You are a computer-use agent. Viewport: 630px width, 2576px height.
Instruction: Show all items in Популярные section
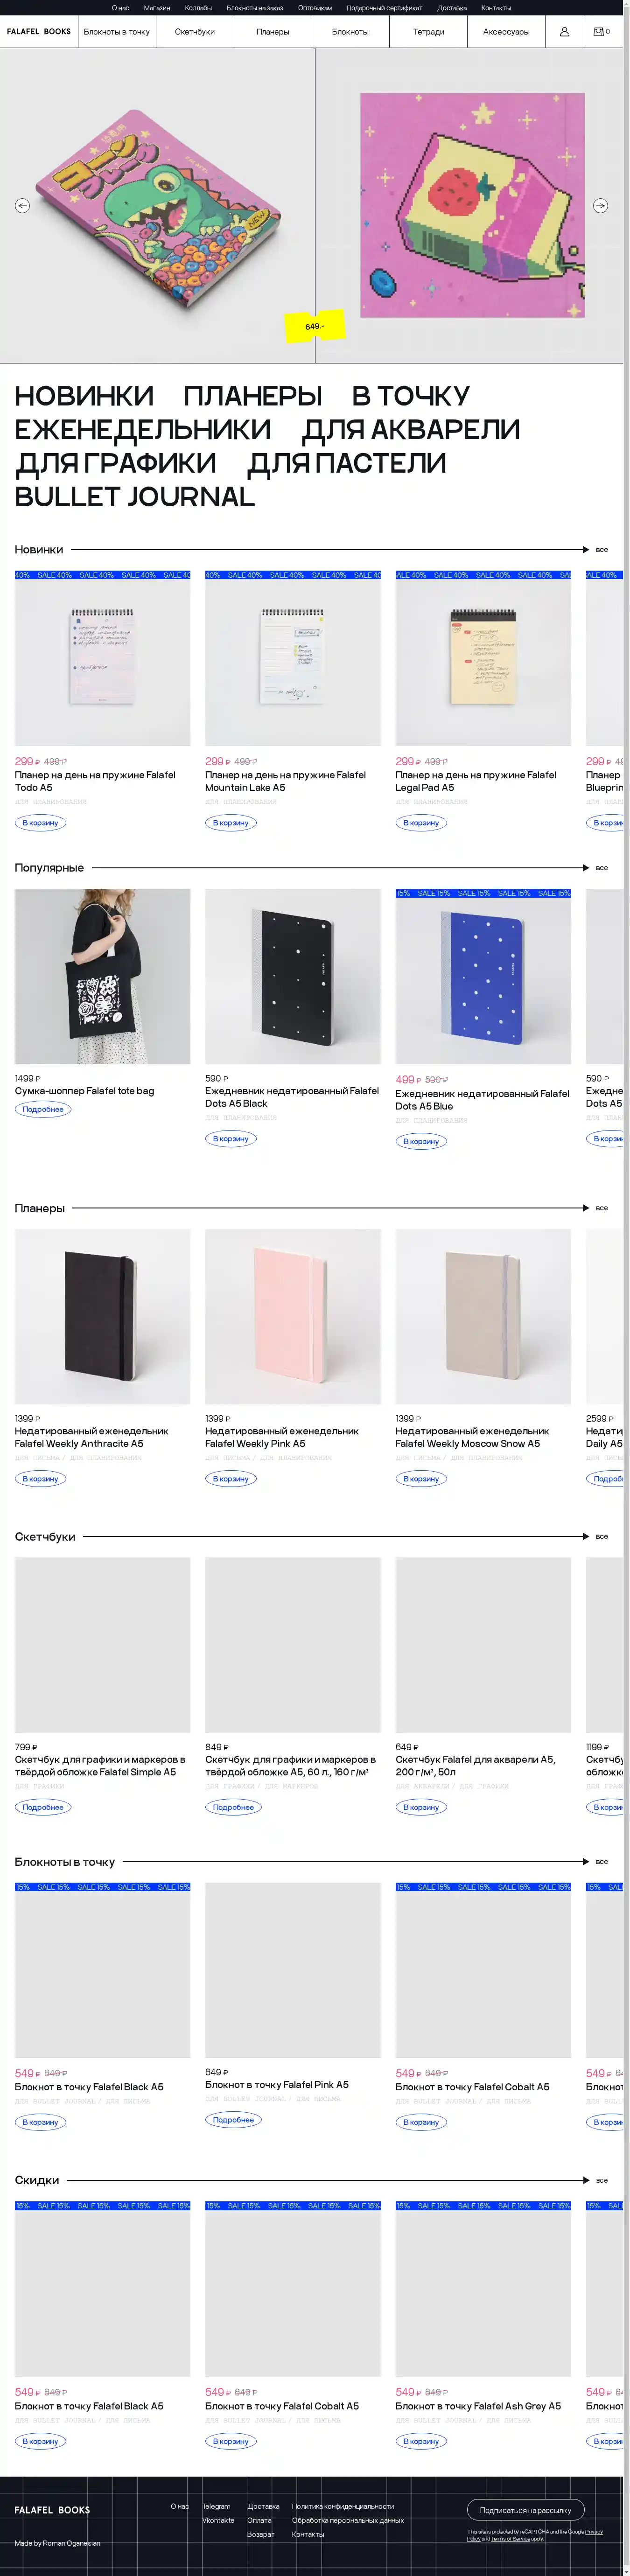pos(601,868)
